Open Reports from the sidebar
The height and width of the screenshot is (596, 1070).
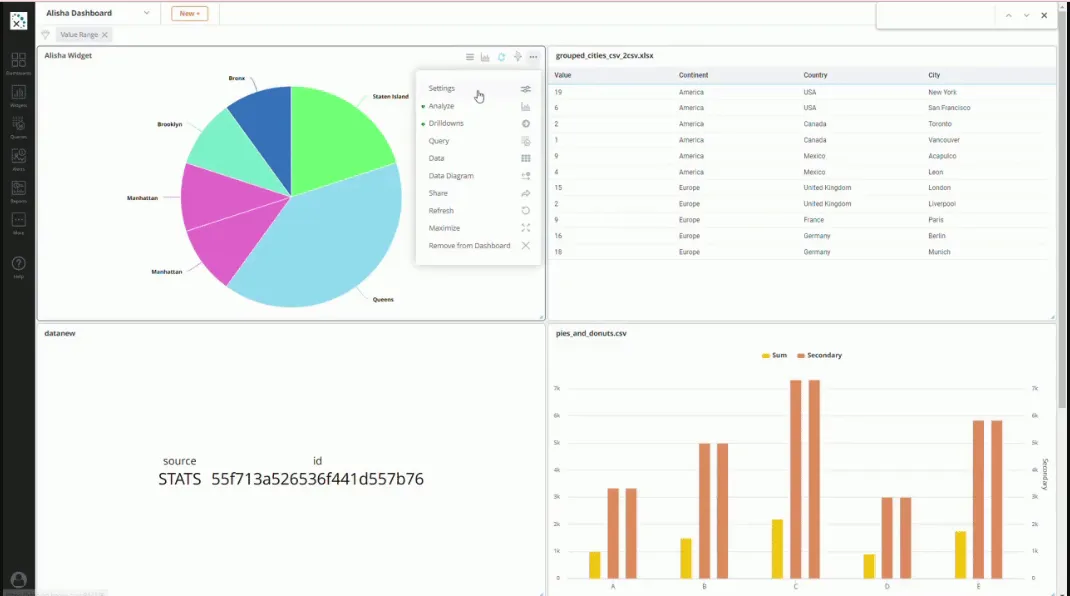tap(18, 190)
